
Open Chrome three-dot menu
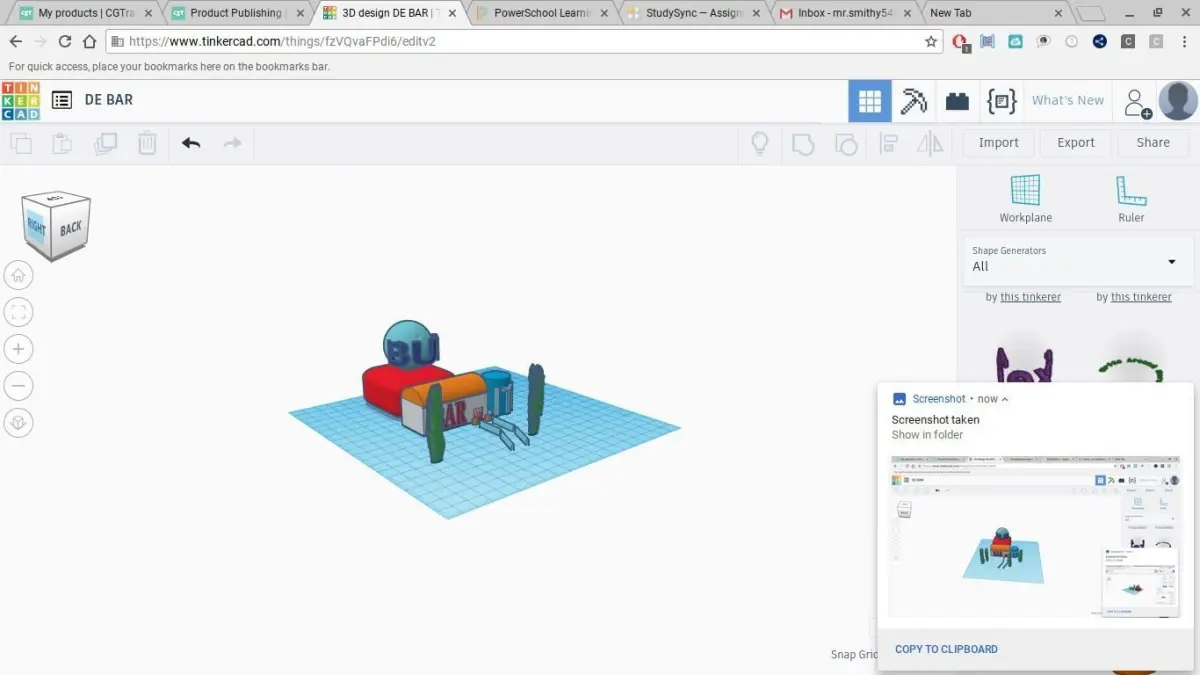coord(1184,41)
